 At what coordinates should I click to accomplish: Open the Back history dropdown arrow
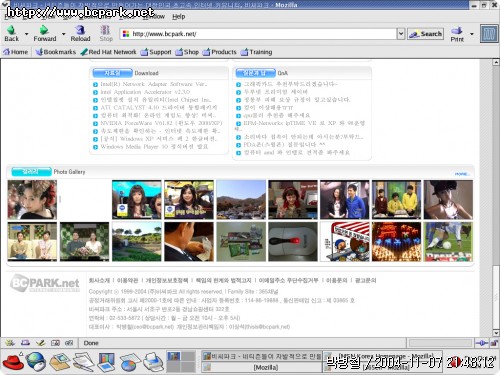coord(26,34)
